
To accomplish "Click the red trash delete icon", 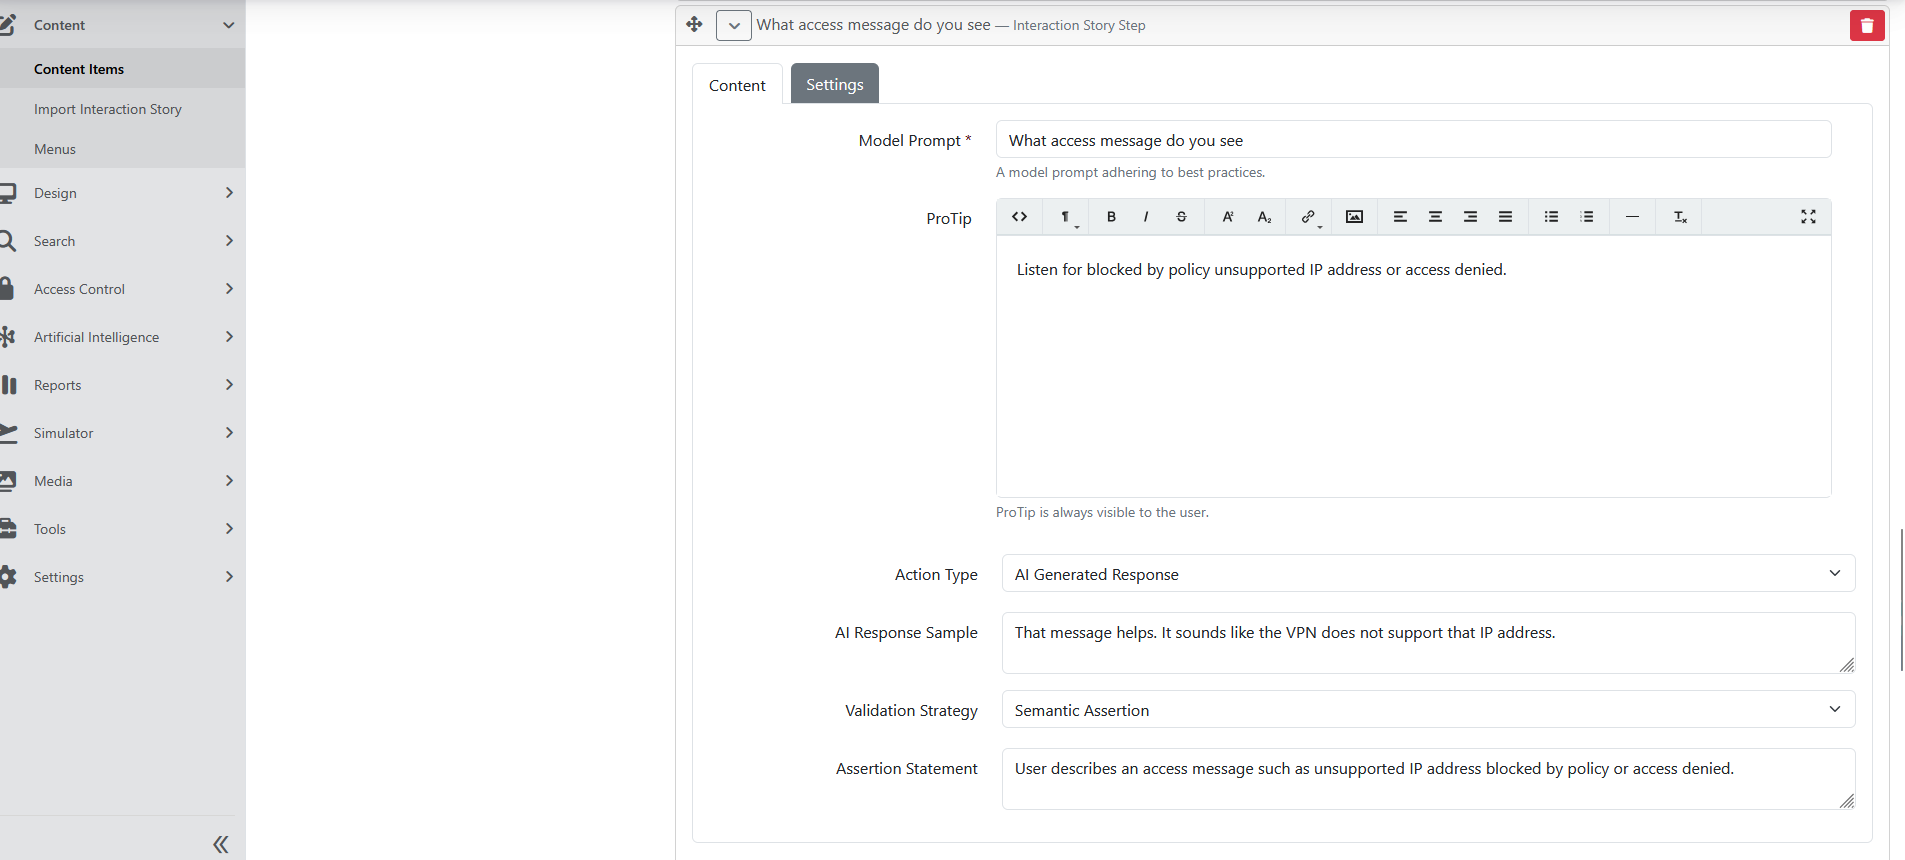I will (x=1867, y=26).
